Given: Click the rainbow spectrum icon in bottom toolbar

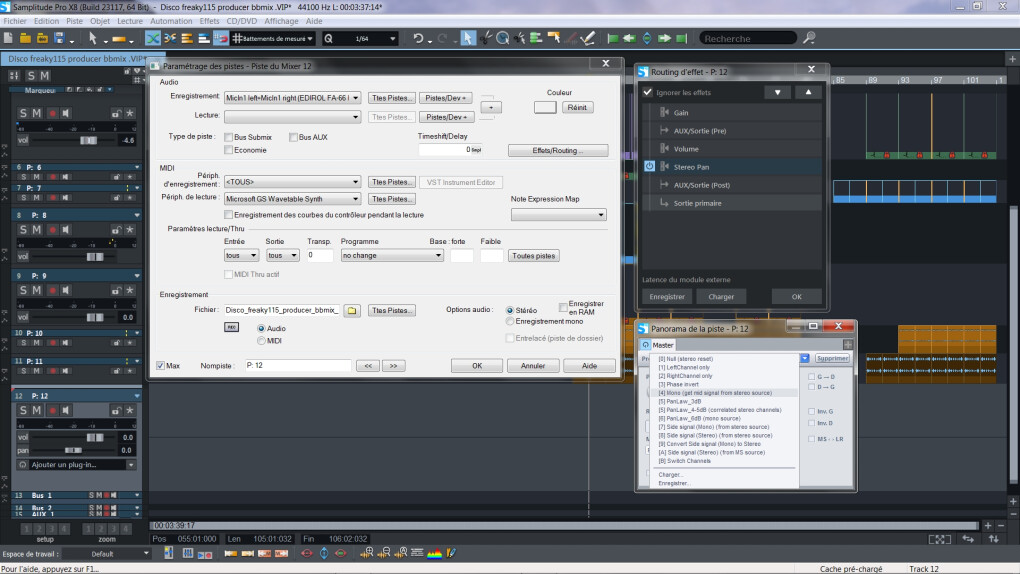Looking at the screenshot, I should [x=434, y=553].
